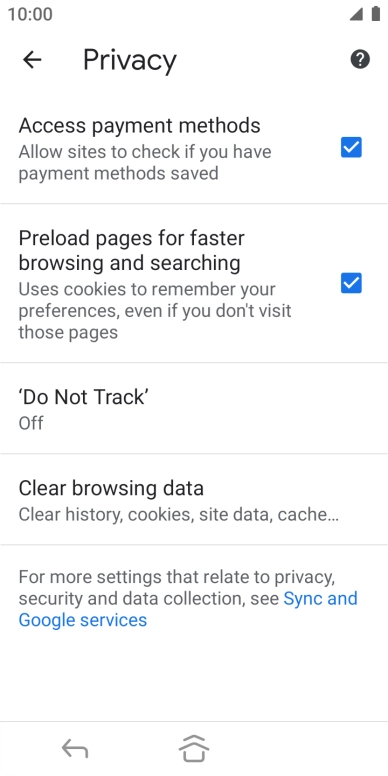Tap the Access payment methods title
The image size is (388, 776).
pyautogui.click(x=140, y=126)
